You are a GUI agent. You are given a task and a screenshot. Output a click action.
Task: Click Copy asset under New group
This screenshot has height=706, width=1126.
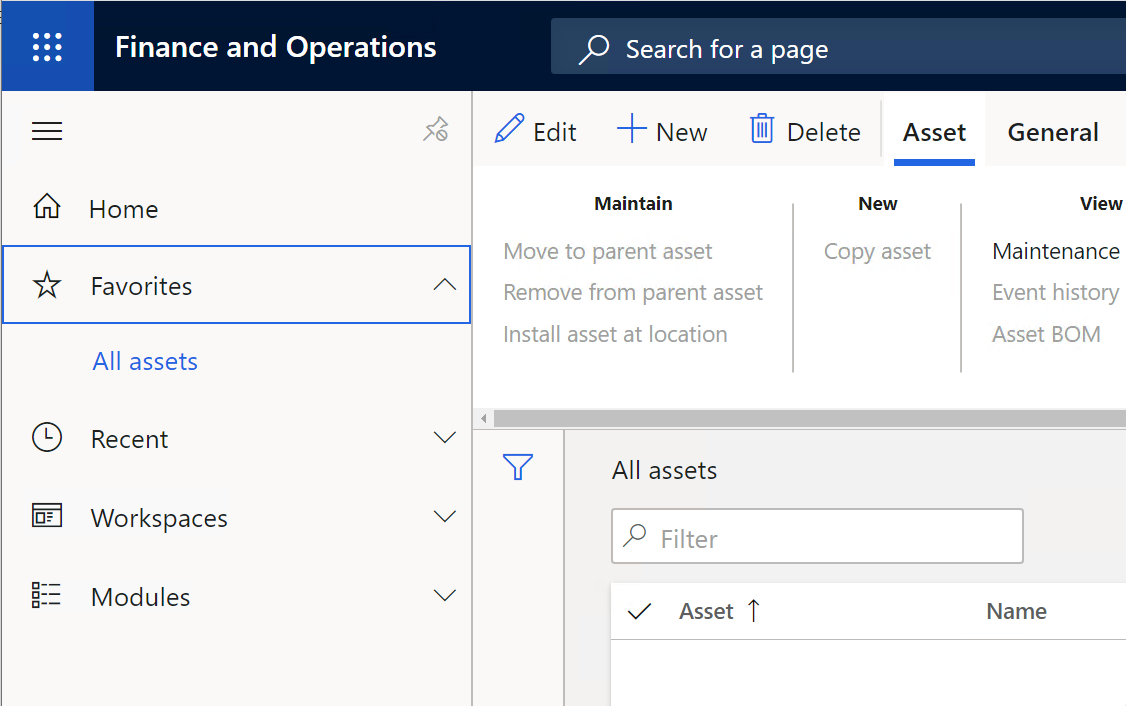coord(877,251)
